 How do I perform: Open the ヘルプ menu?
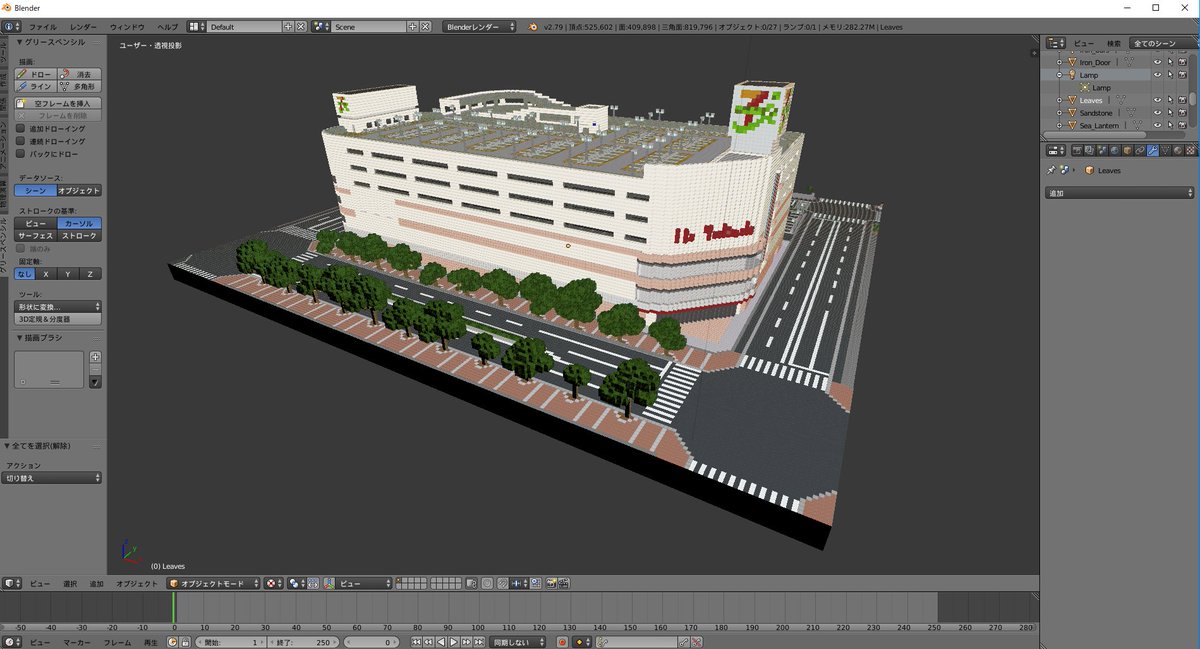167,26
